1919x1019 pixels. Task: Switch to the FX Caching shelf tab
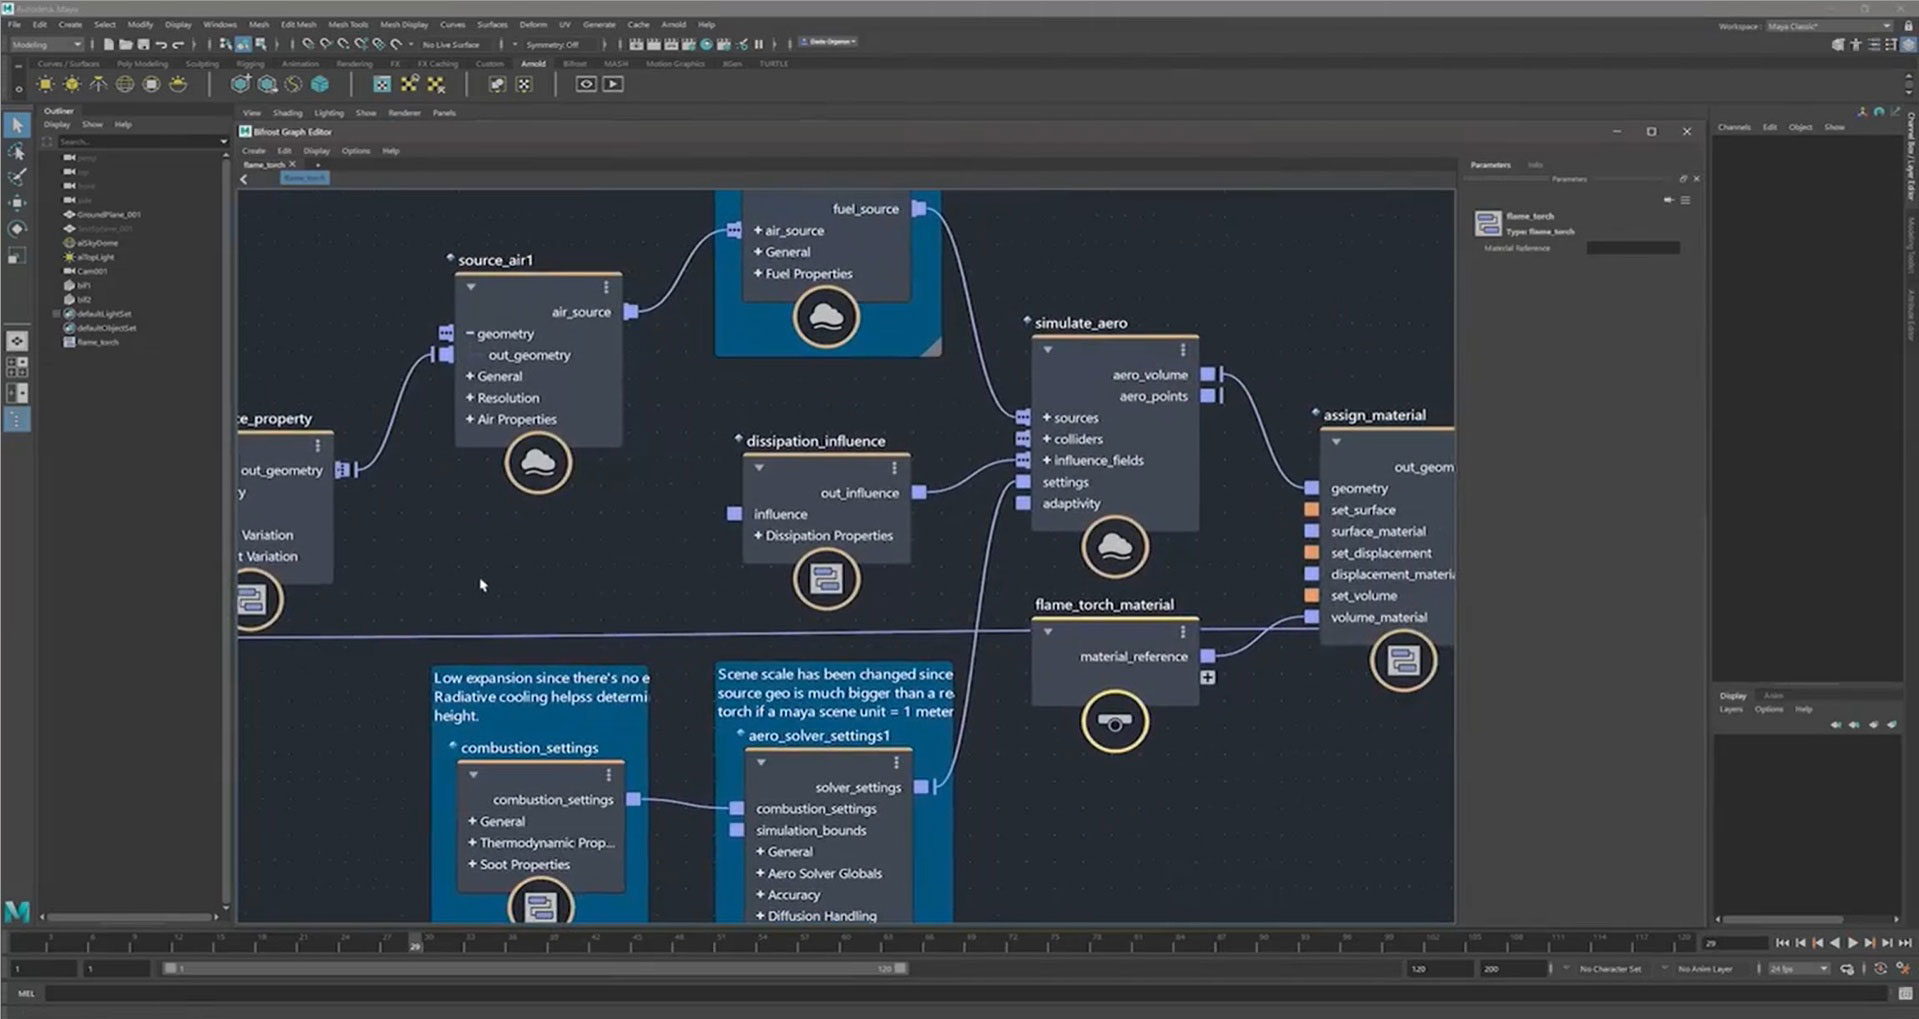[438, 64]
